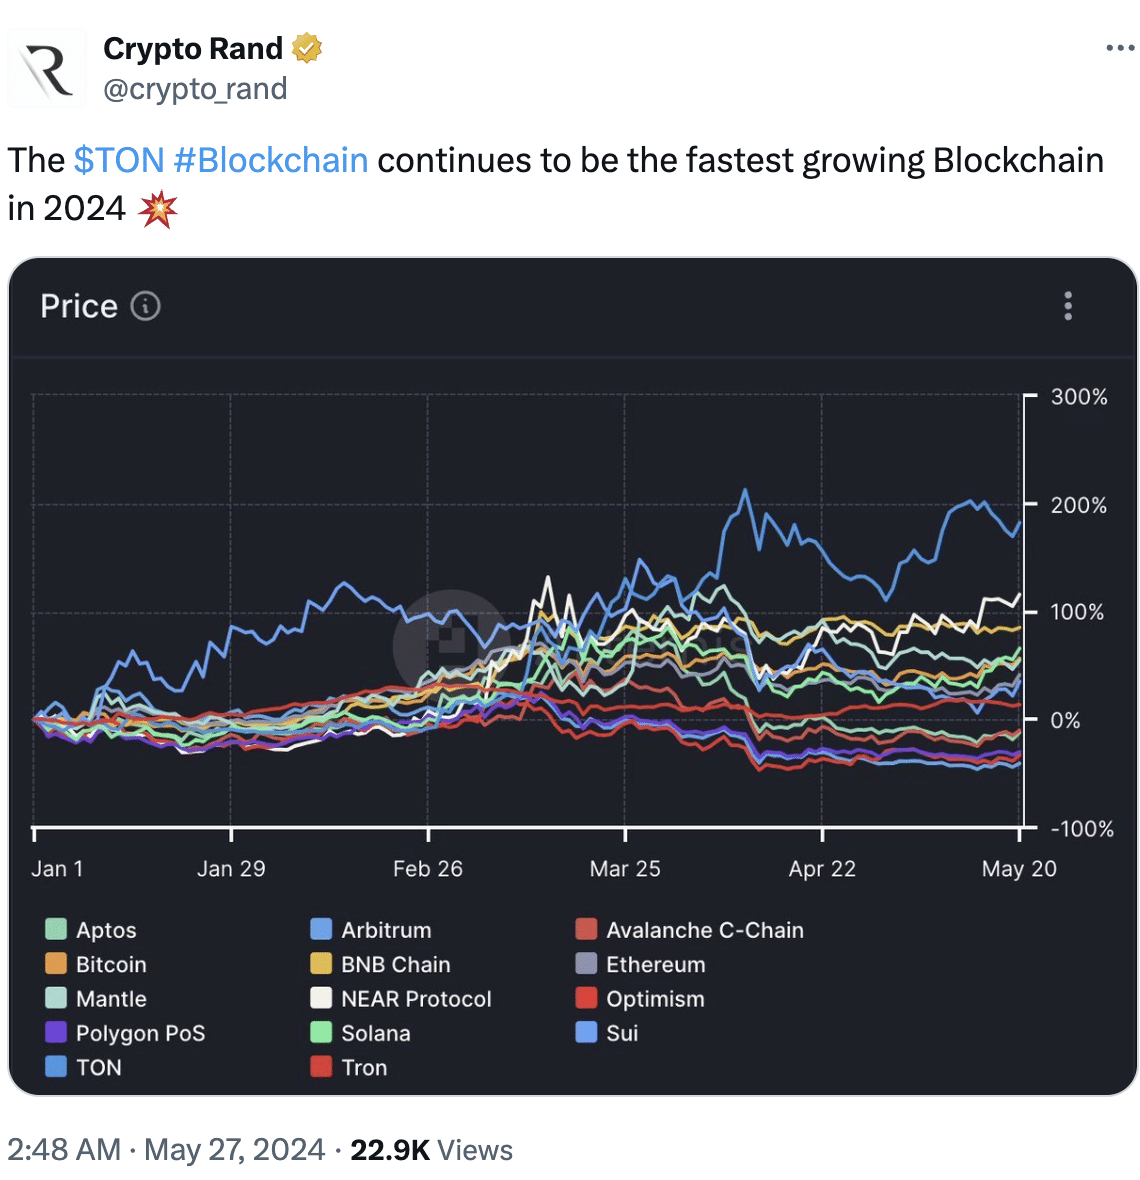Click the Price info circle icon
This screenshot has width=1140, height=1180.
146,306
